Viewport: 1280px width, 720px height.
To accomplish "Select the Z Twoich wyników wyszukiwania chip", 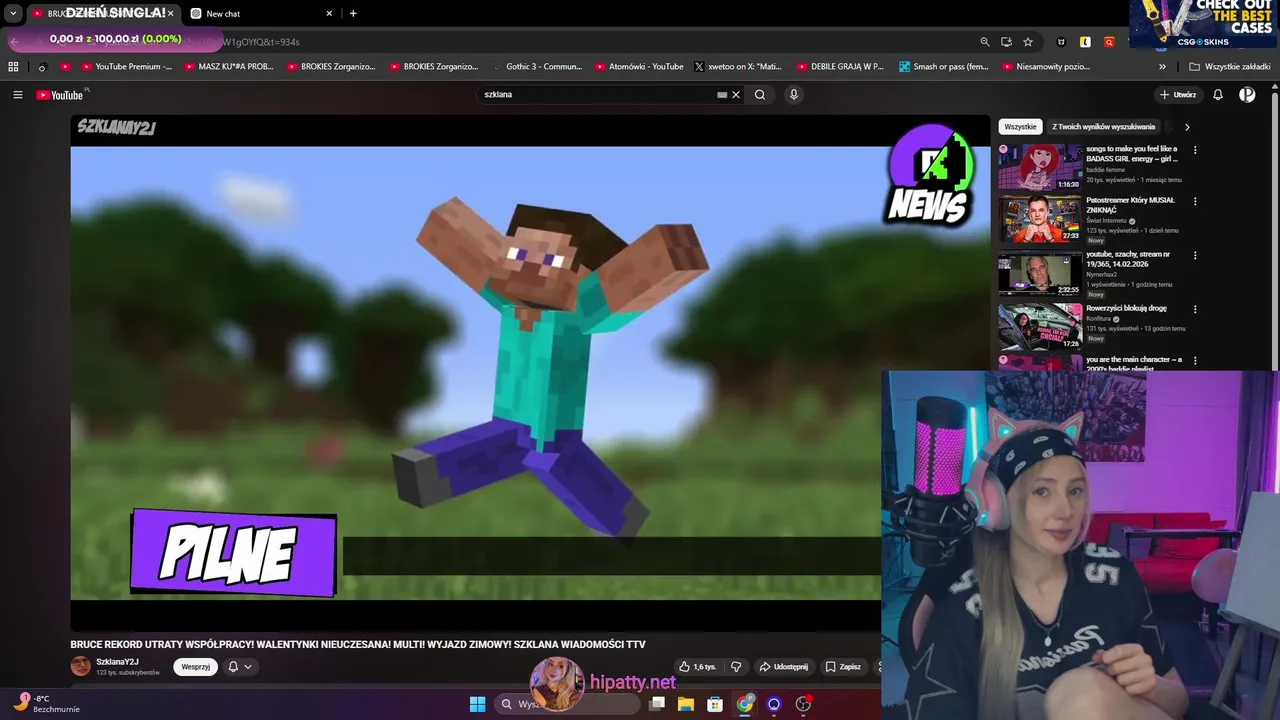I will click(x=1103, y=127).
